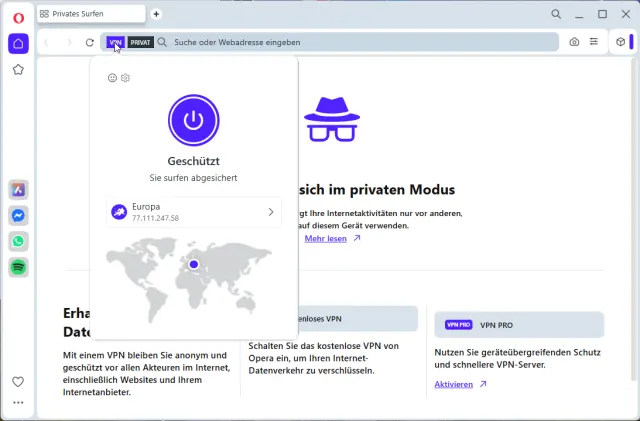Follow the Mehr lesen link
The height and width of the screenshot is (421, 640).
point(326,239)
